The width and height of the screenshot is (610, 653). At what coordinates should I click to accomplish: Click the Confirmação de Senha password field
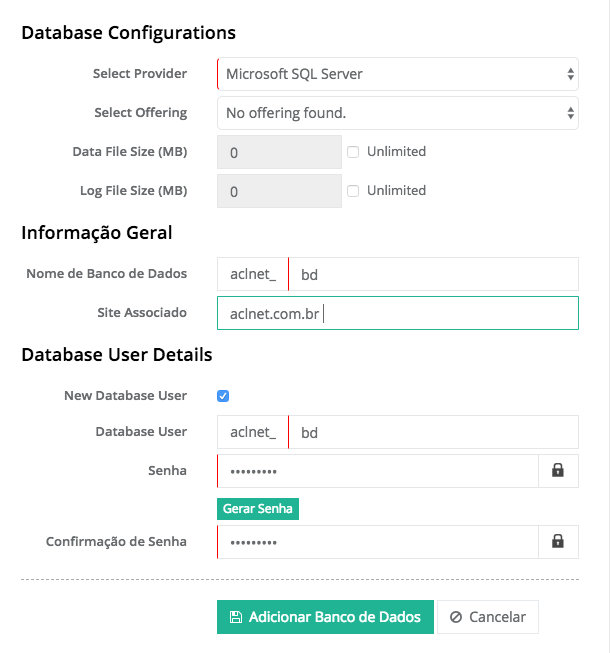click(x=377, y=542)
